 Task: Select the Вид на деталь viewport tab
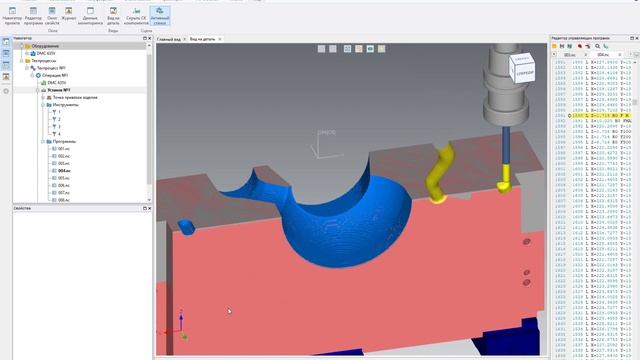pos(202,39)
